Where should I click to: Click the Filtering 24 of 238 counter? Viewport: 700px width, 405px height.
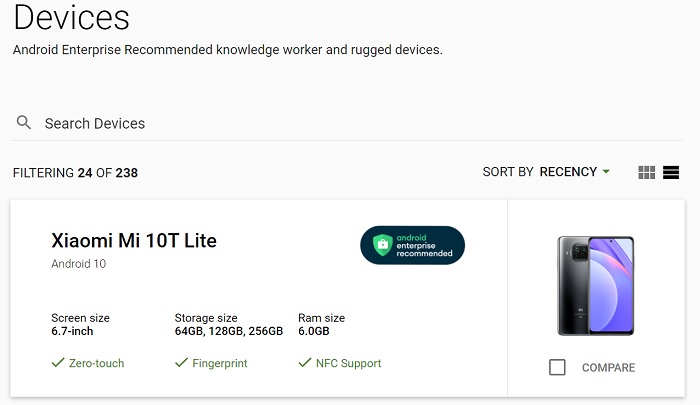tap(75, 173)
